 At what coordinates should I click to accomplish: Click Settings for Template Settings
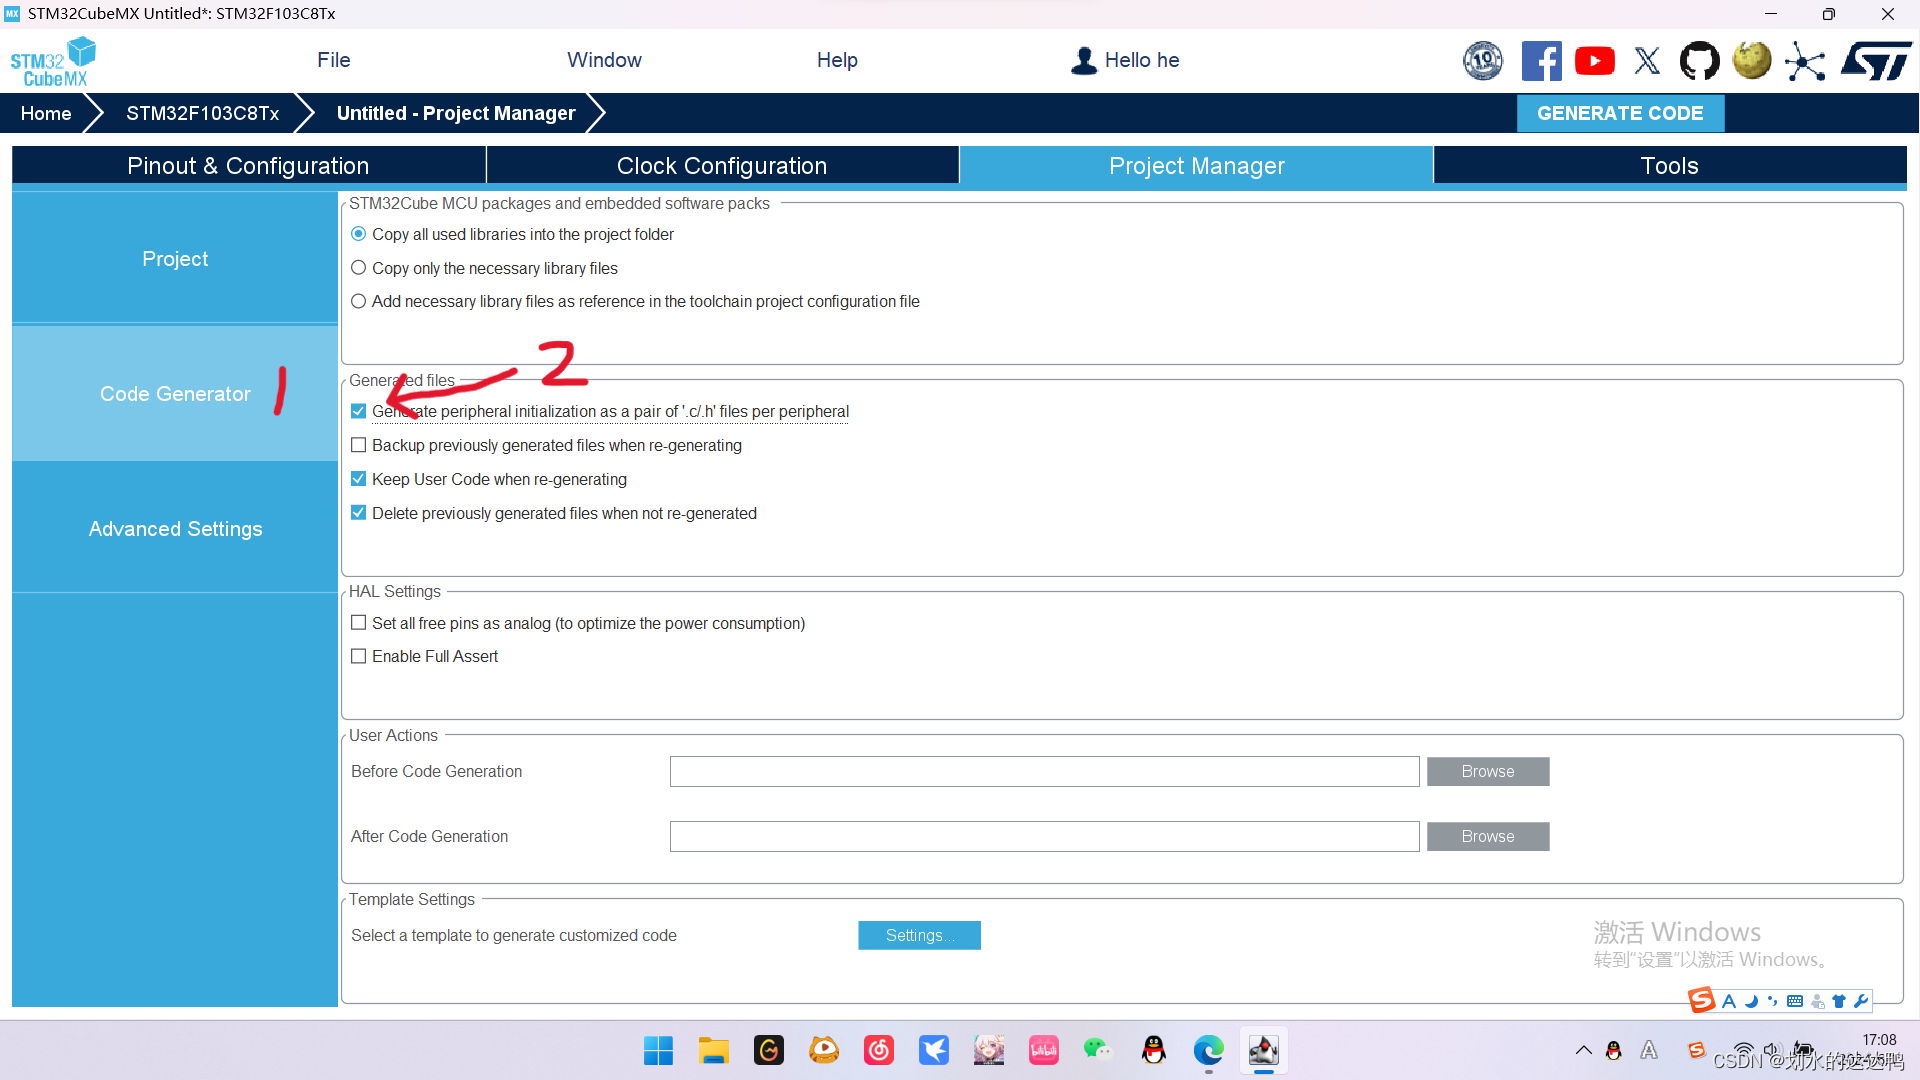point(919,935)
